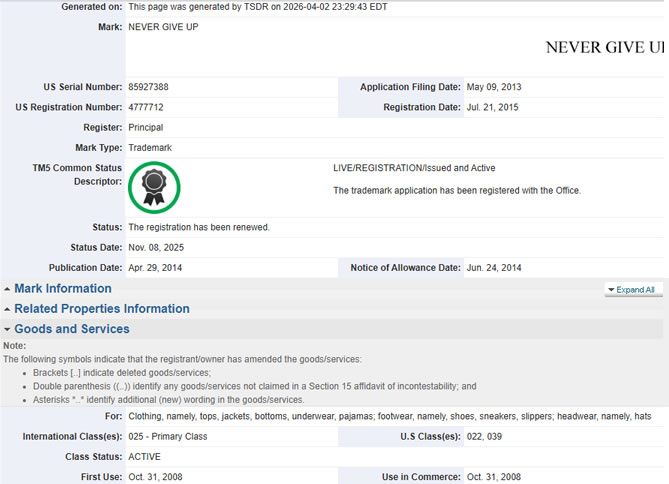669x484 pixels.
Task: Click the clothing goods description text
Action: point(390,415)
